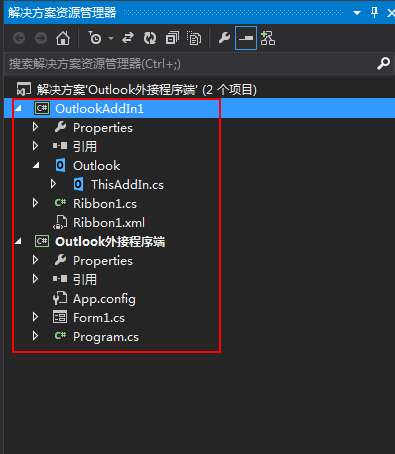Screen dimensions: 395x454
Task: Select Program.cs file
Action: point(106,337)
